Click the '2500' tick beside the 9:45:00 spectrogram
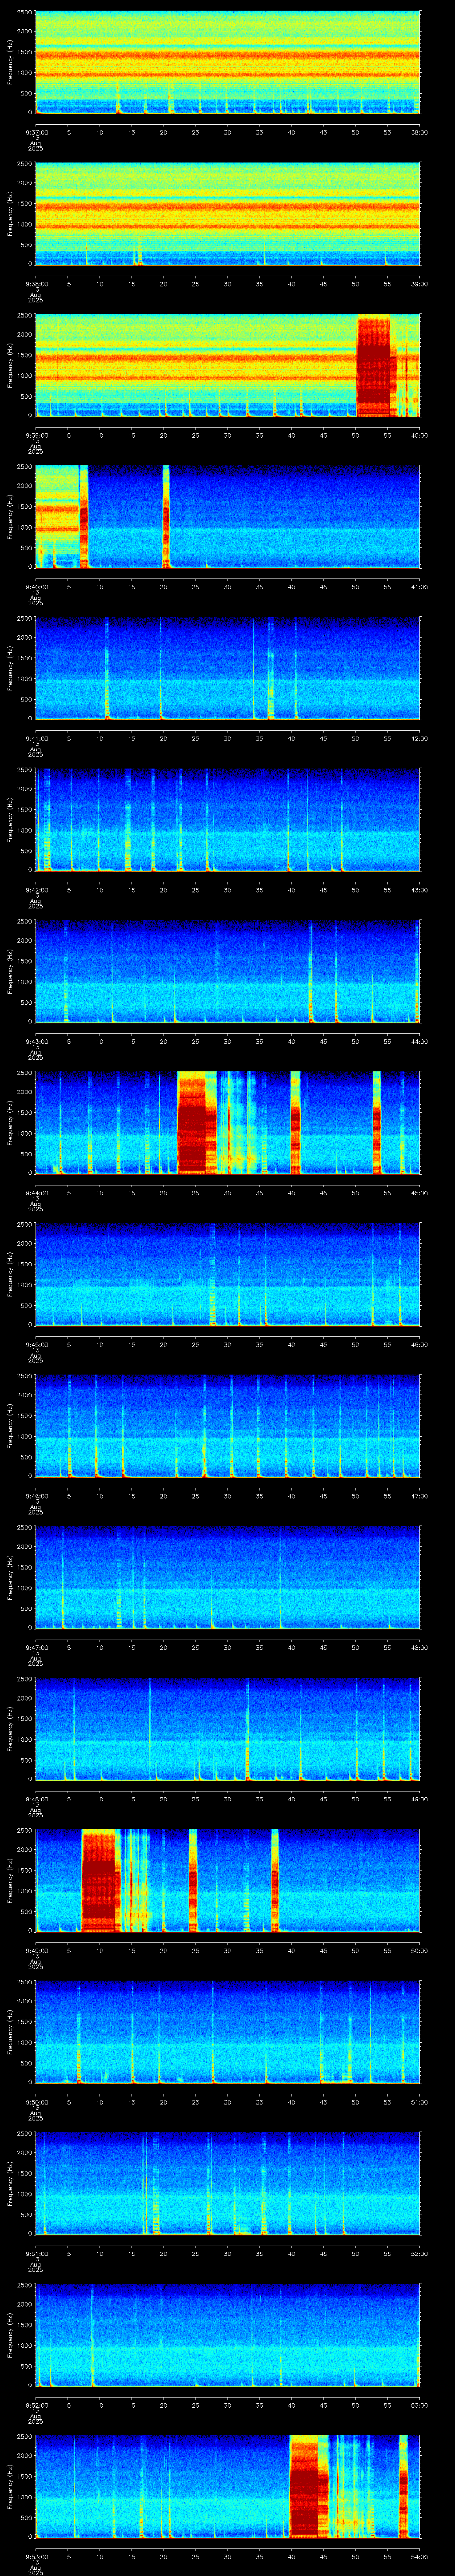The width and height of the screenshot is (455, 2576). (24, 1224)
